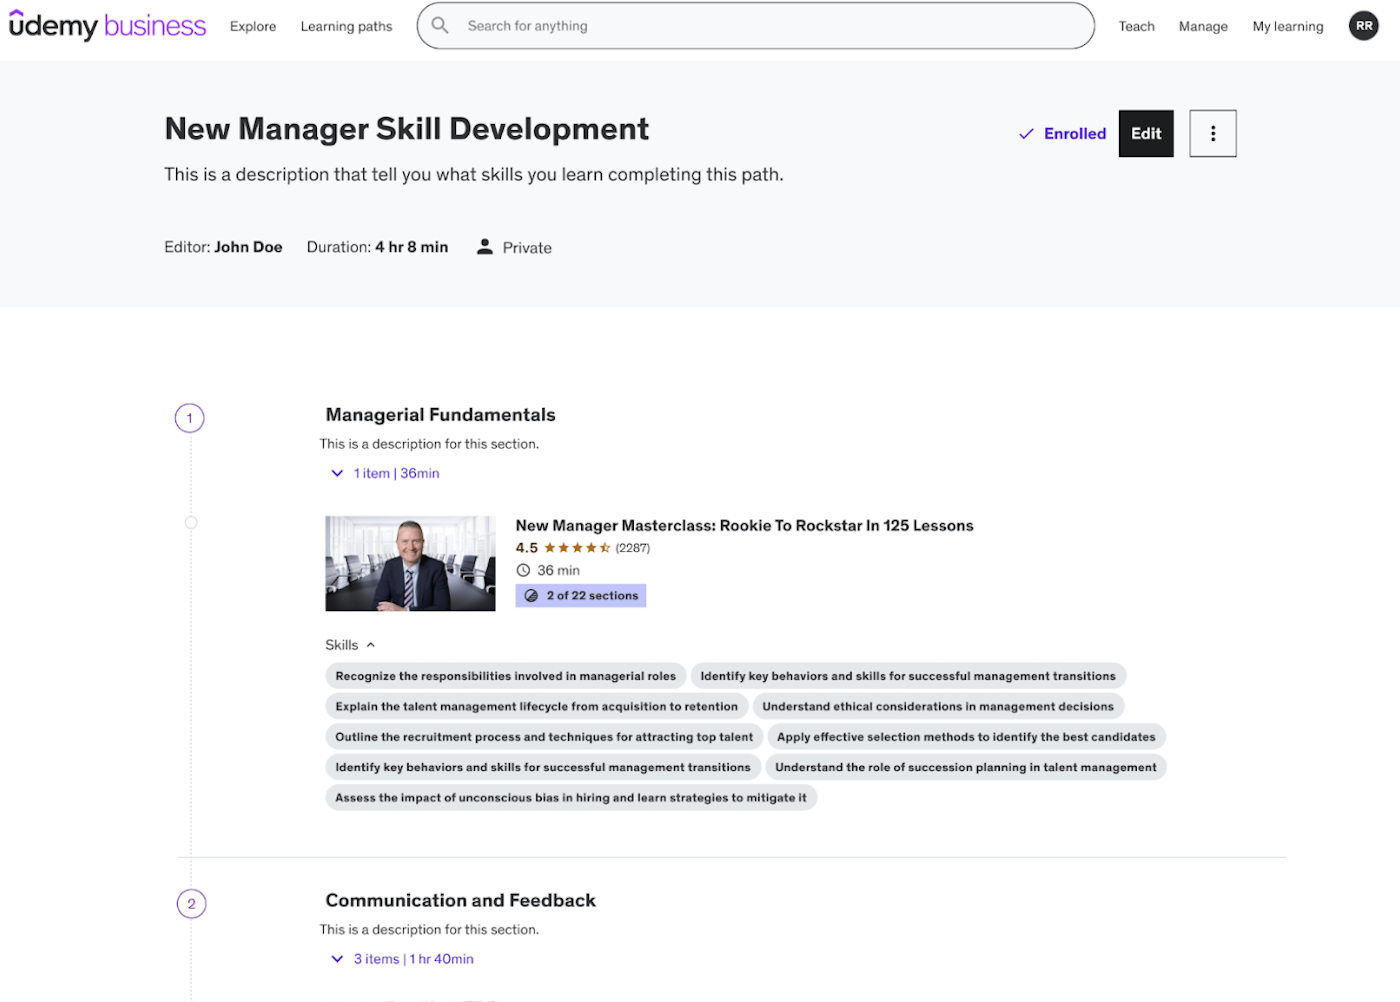Click the section 1 step circle

point(190,418)
